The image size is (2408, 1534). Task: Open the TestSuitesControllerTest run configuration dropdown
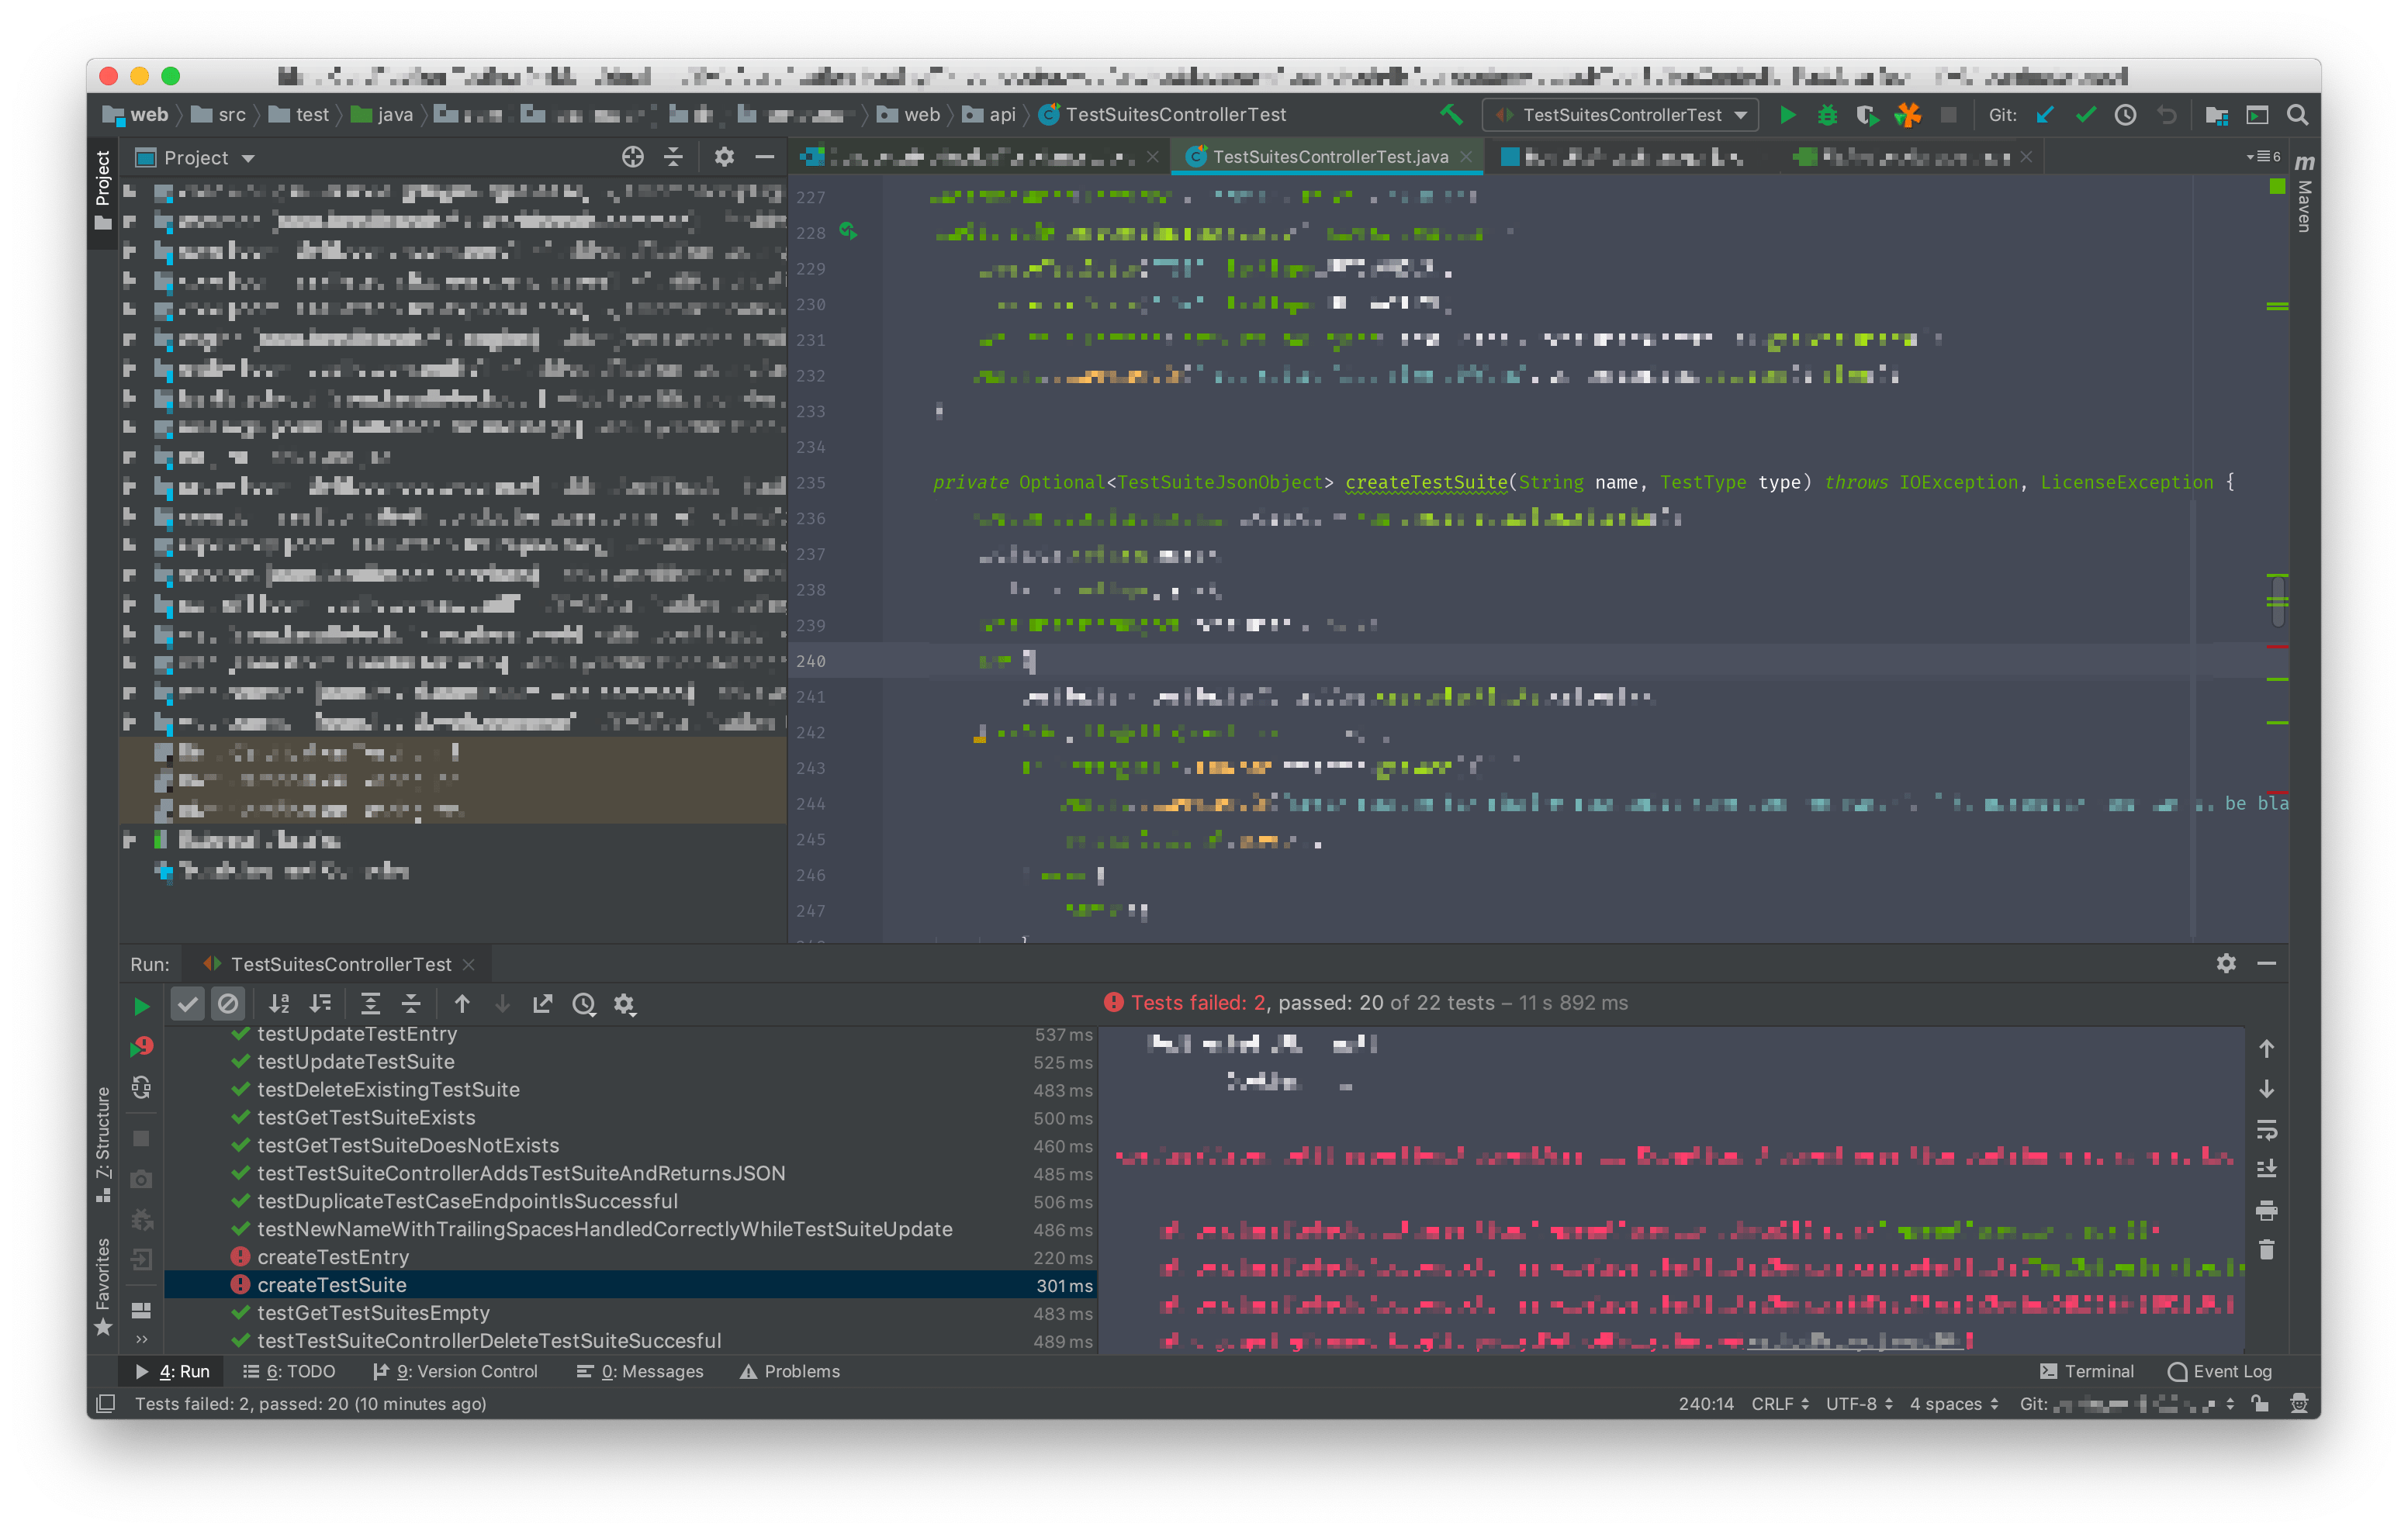1620,115
